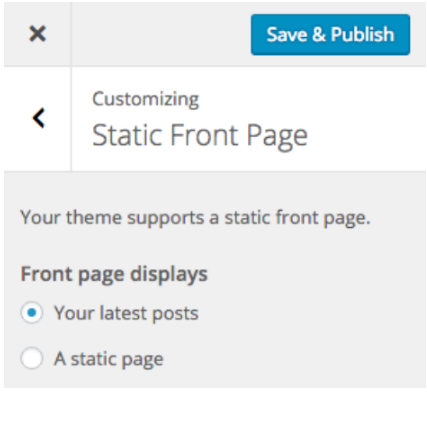
Task: Click the A static page label text
Action: [109, 359]
